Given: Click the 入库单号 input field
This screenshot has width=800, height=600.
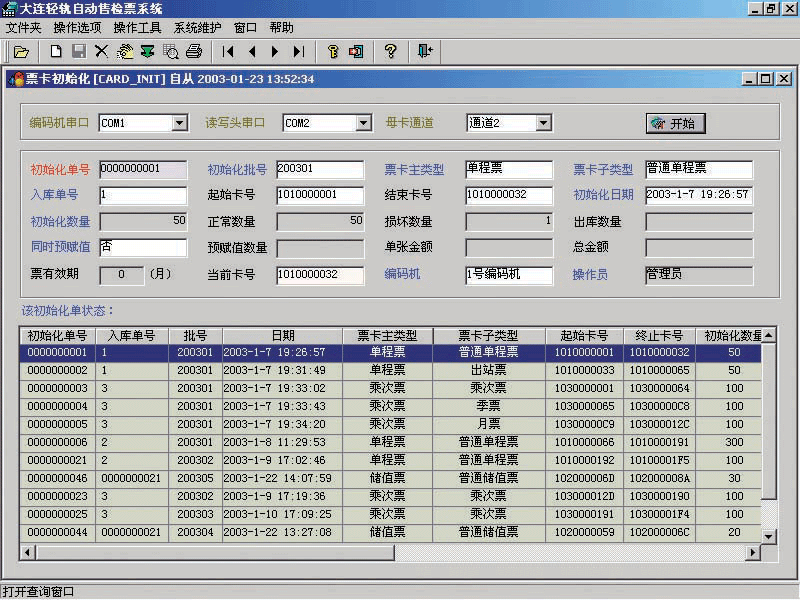Looking at the screenshot, I should [142, 195].
